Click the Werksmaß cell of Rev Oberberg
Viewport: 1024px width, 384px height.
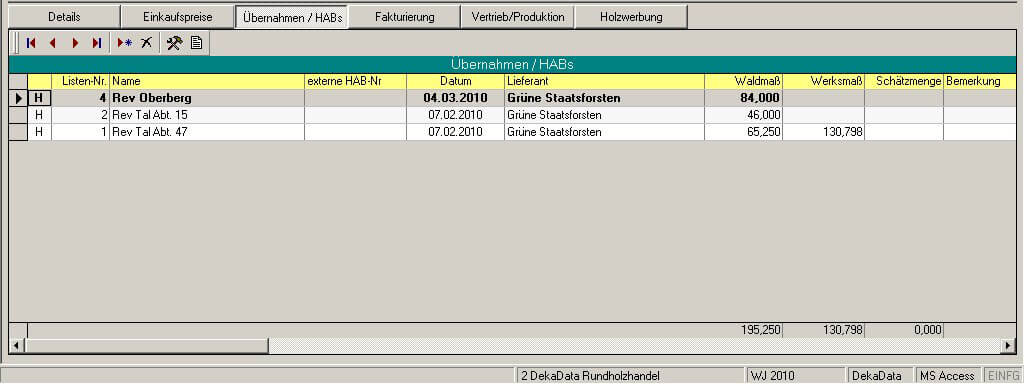(x=824, y=99)
